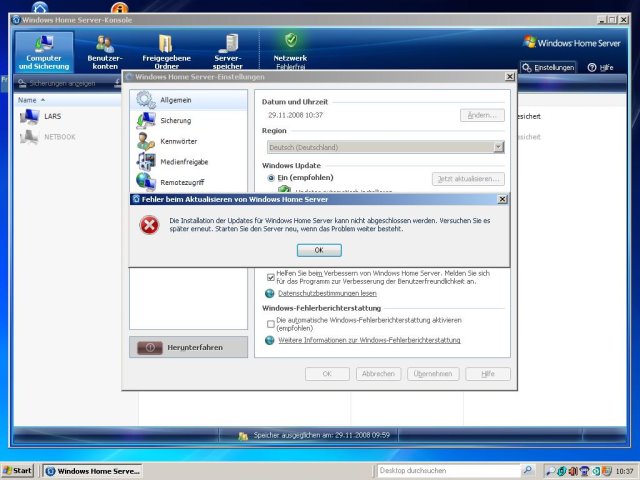This screenshot has width=640, height=480.
Task: Click the Benutzerkonten people icon
Action: 105,44
